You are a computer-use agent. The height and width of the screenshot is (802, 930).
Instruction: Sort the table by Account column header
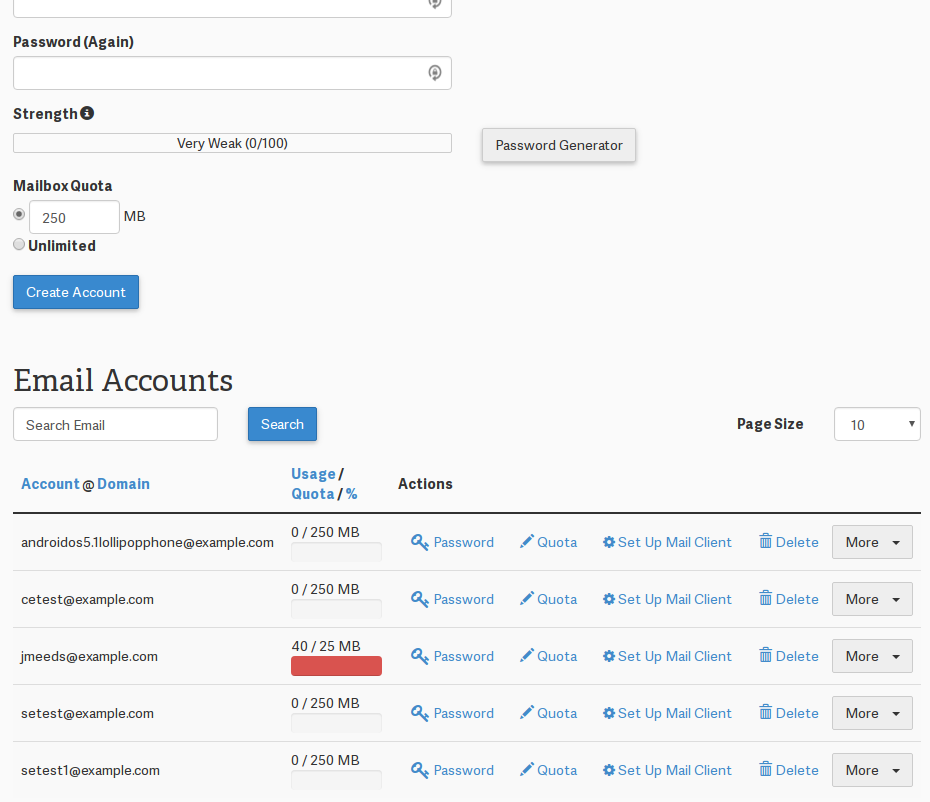pyautogui.click(x=50, y=484)
